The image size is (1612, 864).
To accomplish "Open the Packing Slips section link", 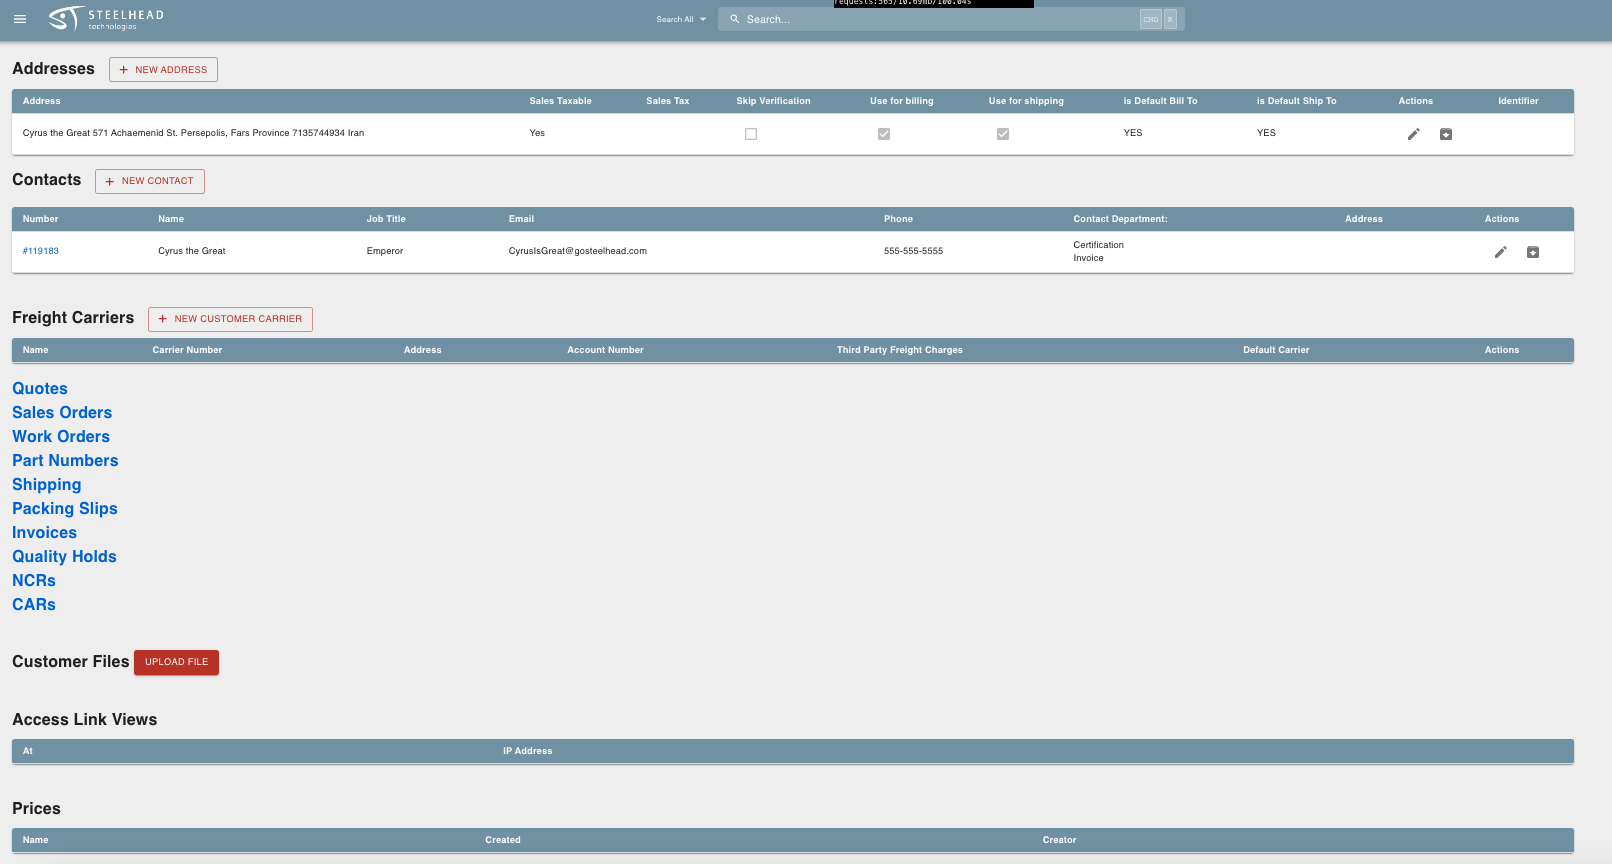I will (x=65, y=509).
